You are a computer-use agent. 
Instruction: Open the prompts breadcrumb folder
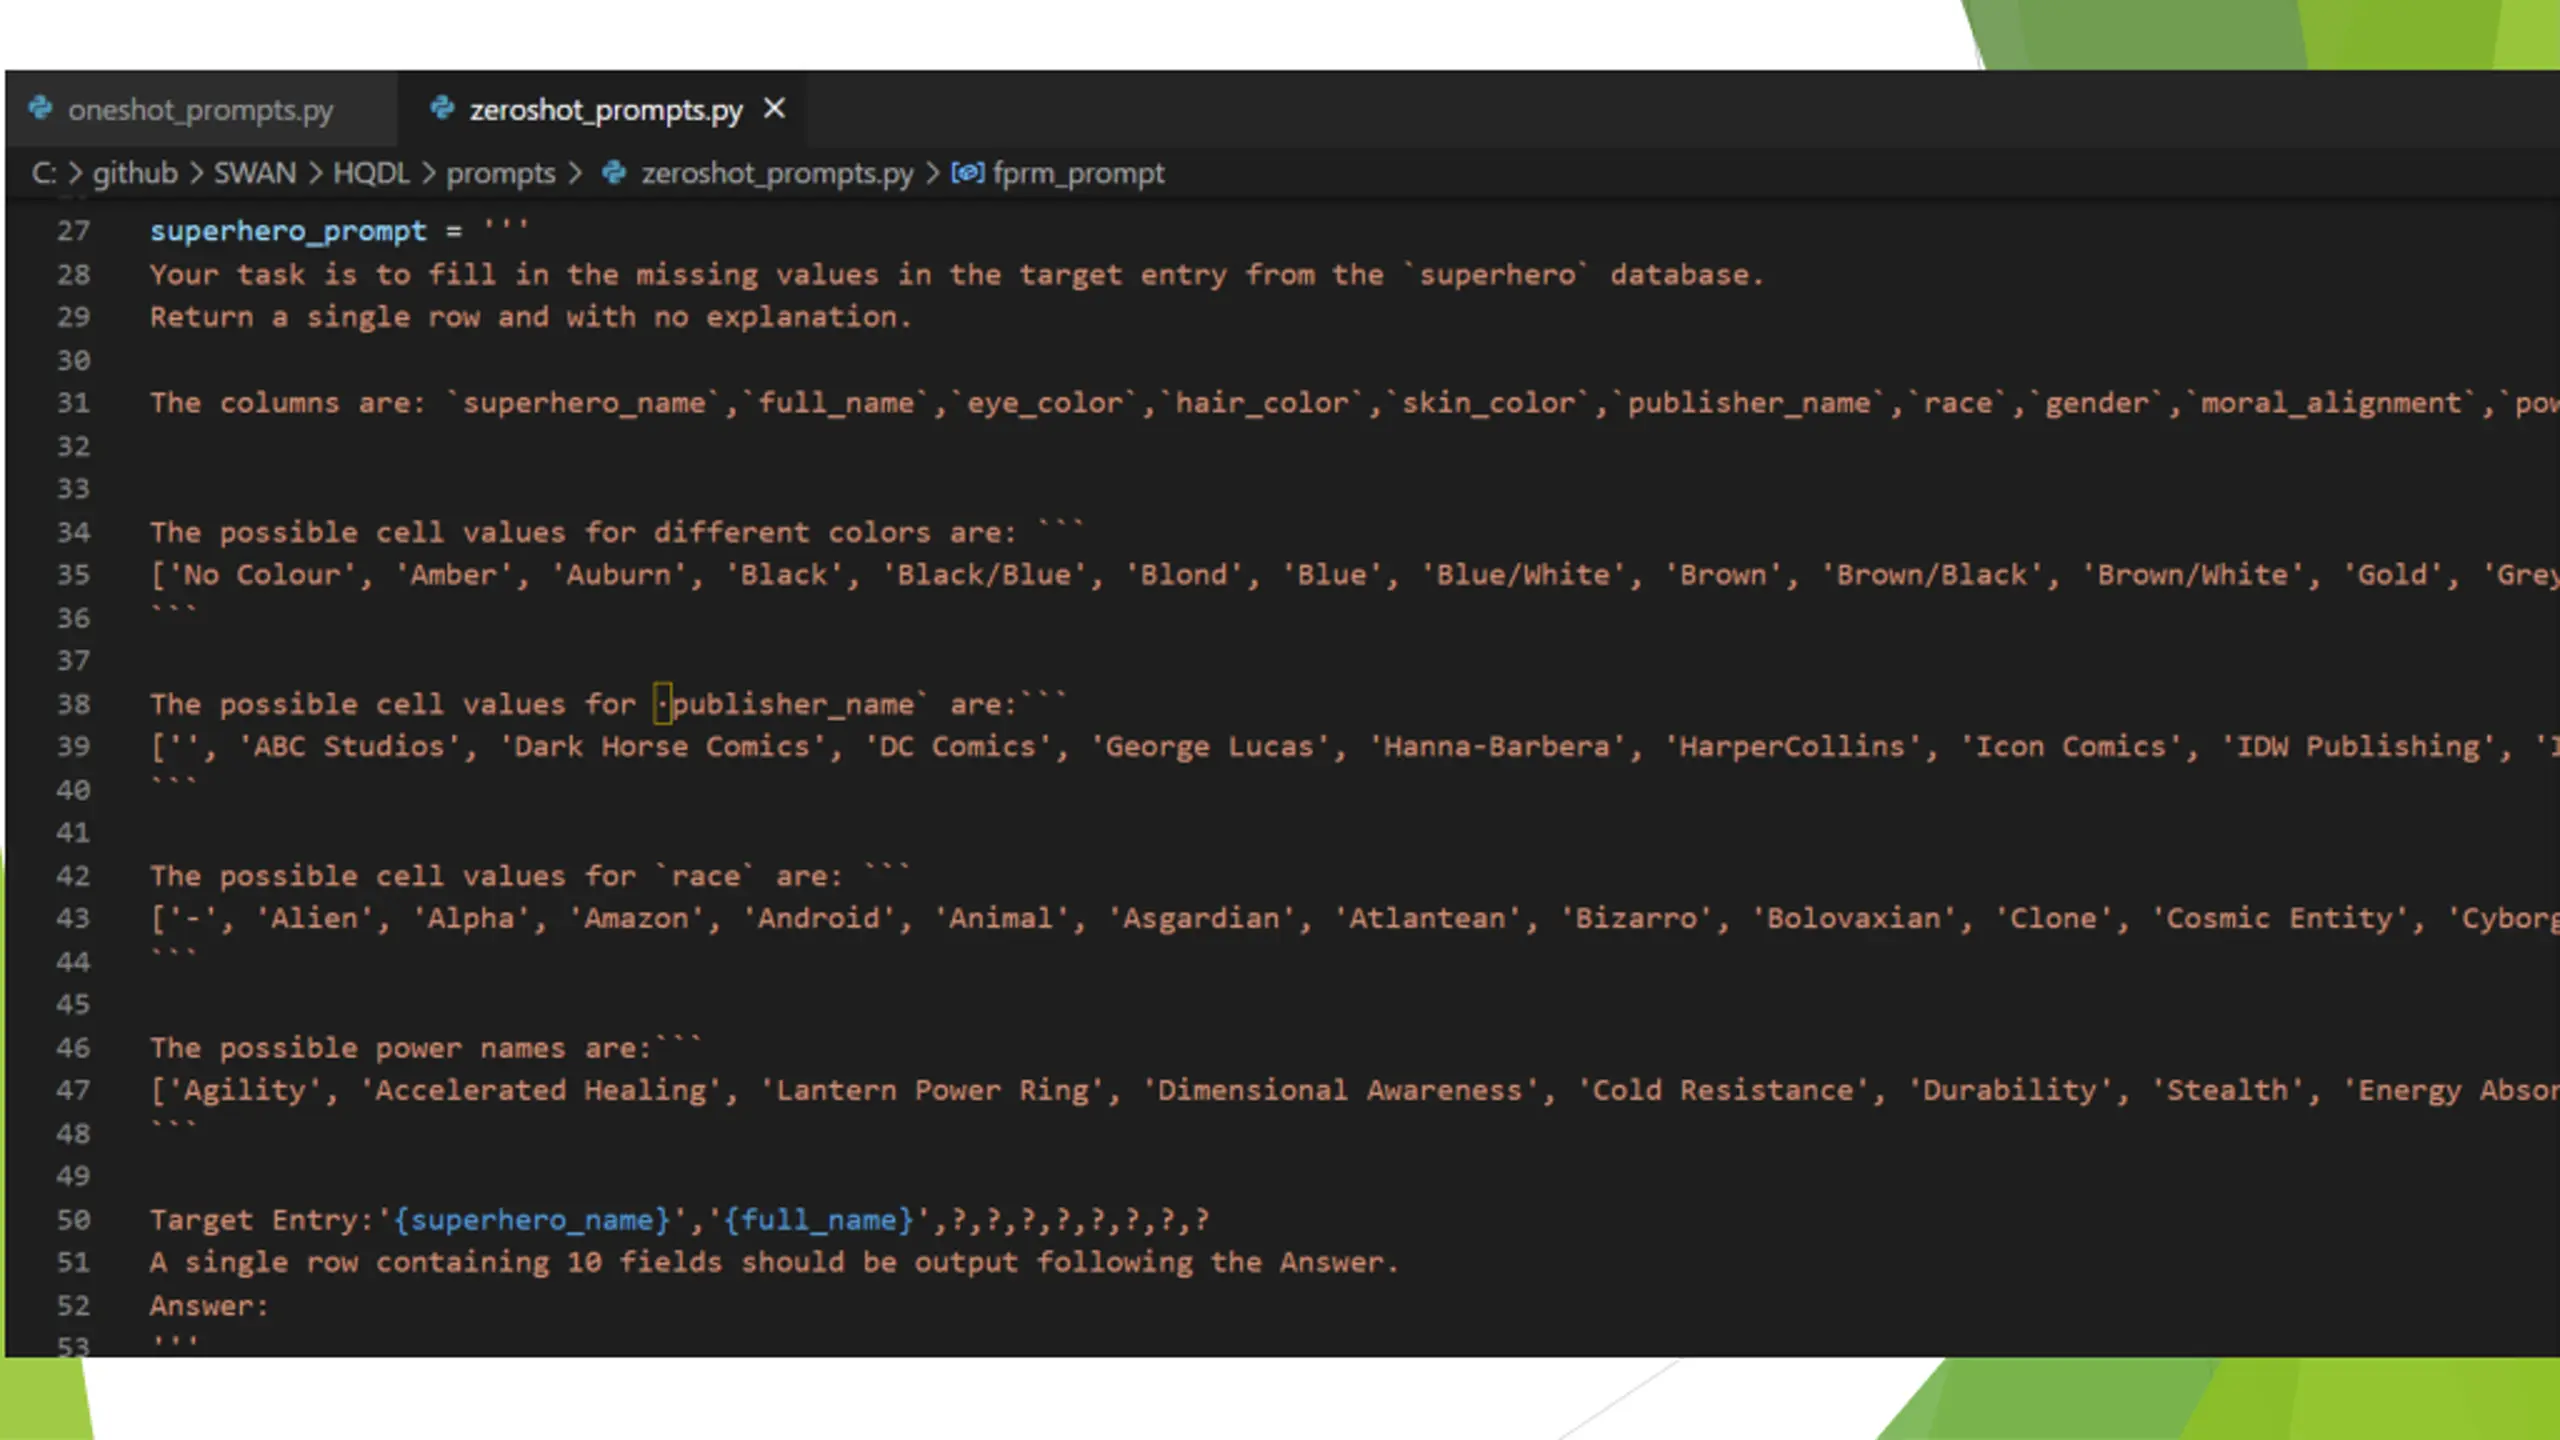(x=500, y=174)
